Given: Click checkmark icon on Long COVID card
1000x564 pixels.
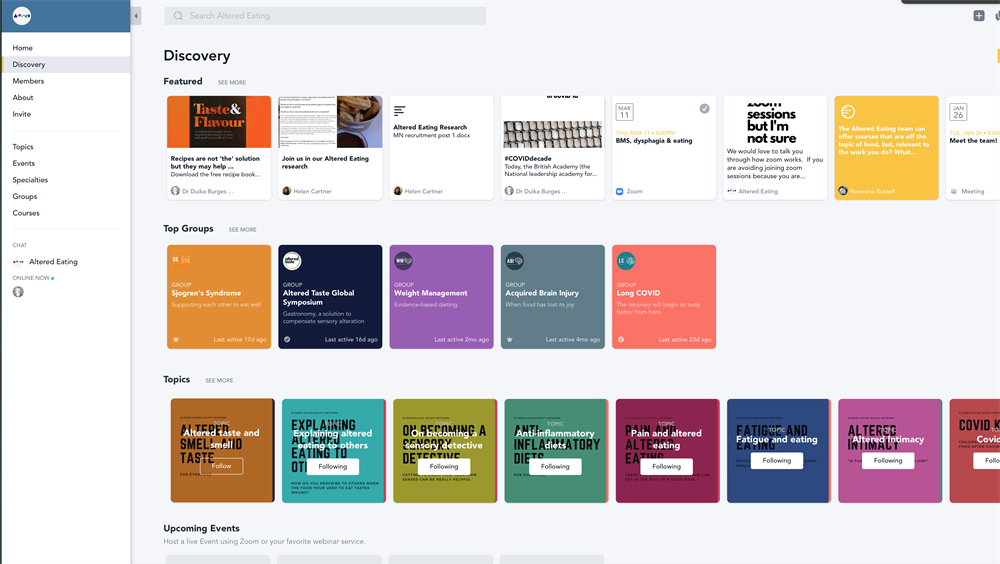Looking at the screenshot, I should pyautogui.click(x=621, y=339).
